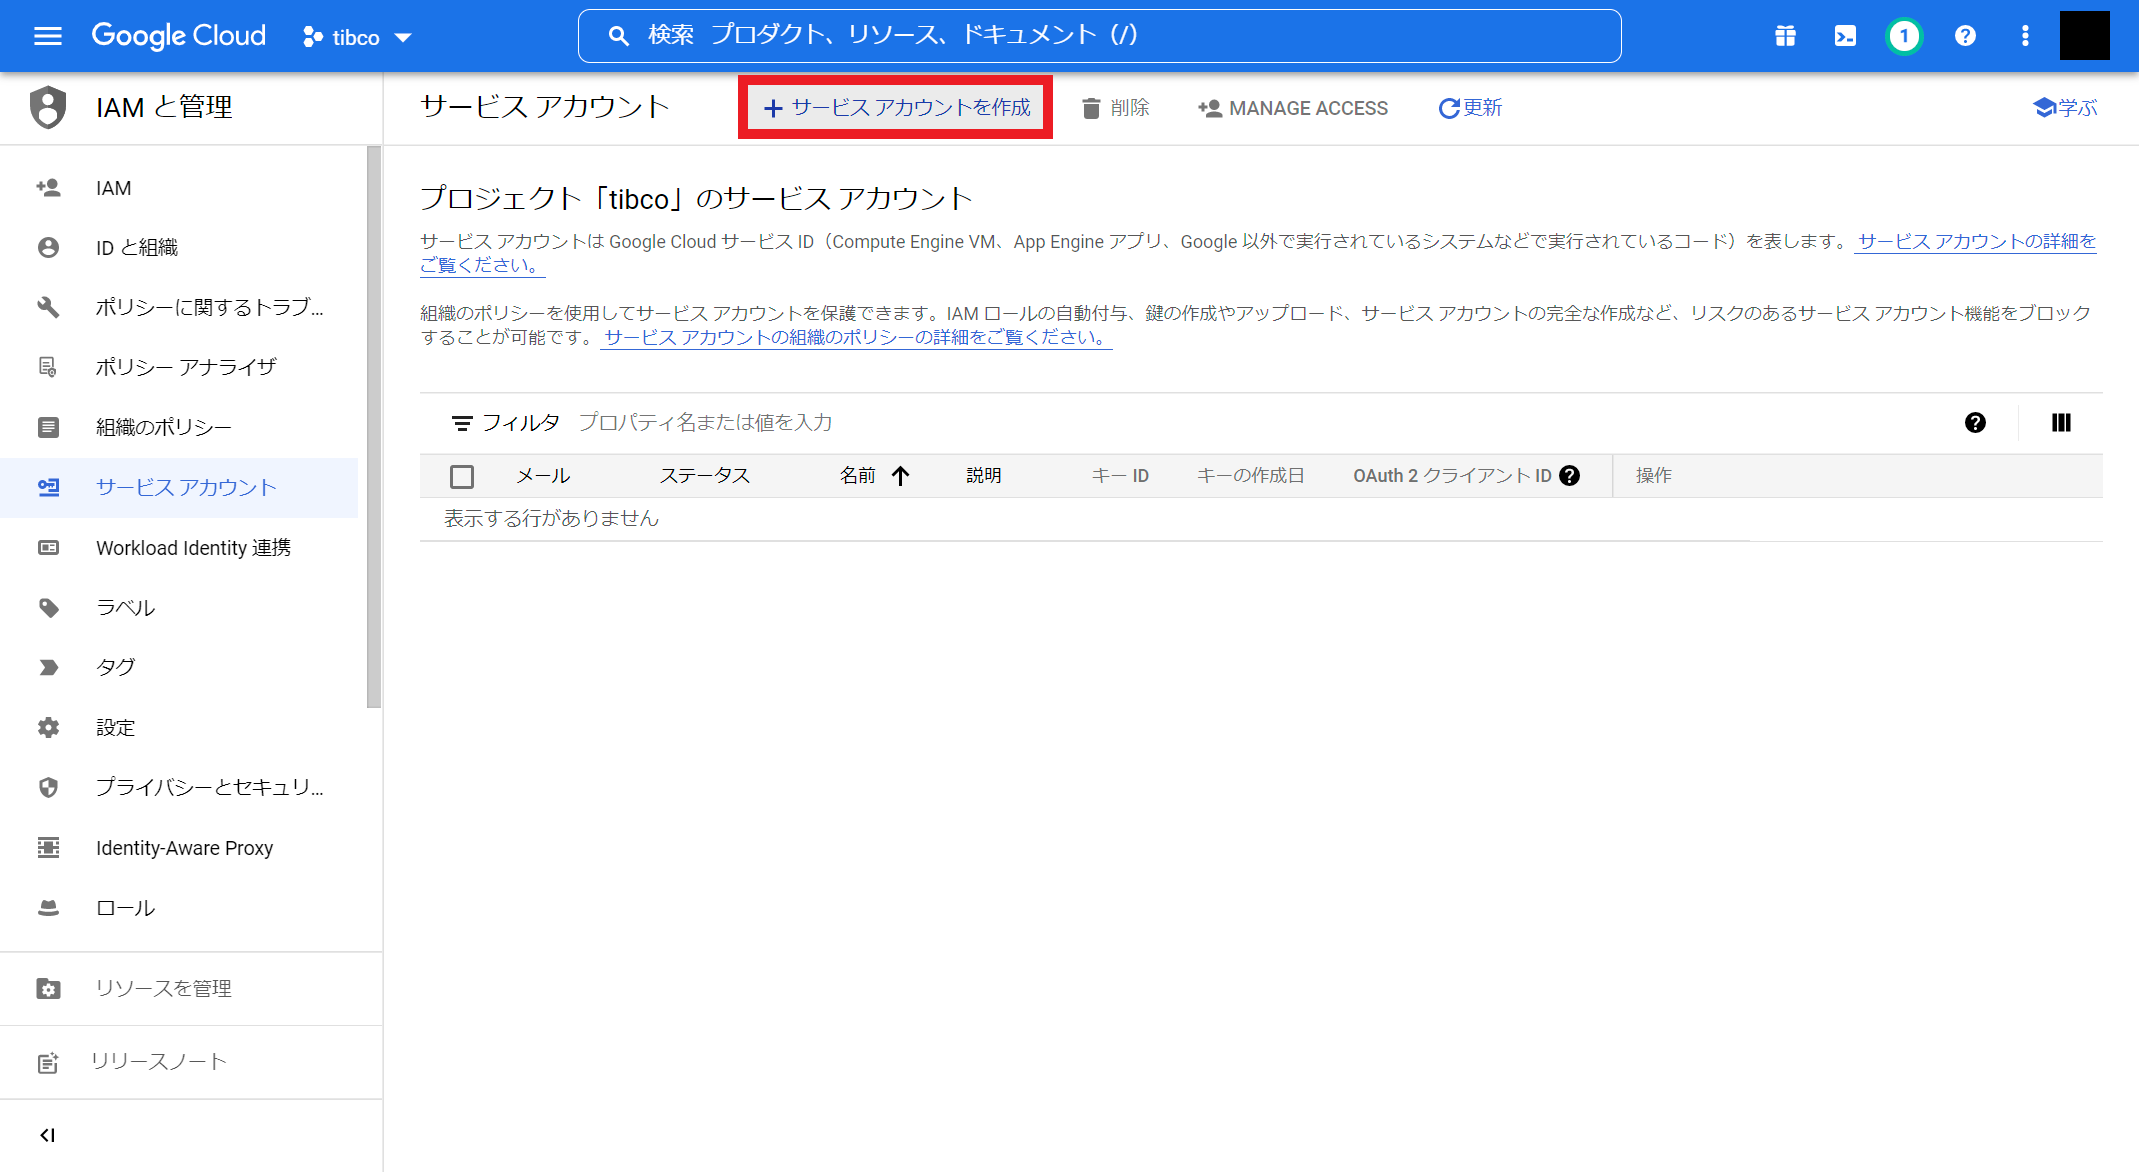The image size is (2139, 1172).
Task: Click the IAM add-person icon
Action: 48,188
